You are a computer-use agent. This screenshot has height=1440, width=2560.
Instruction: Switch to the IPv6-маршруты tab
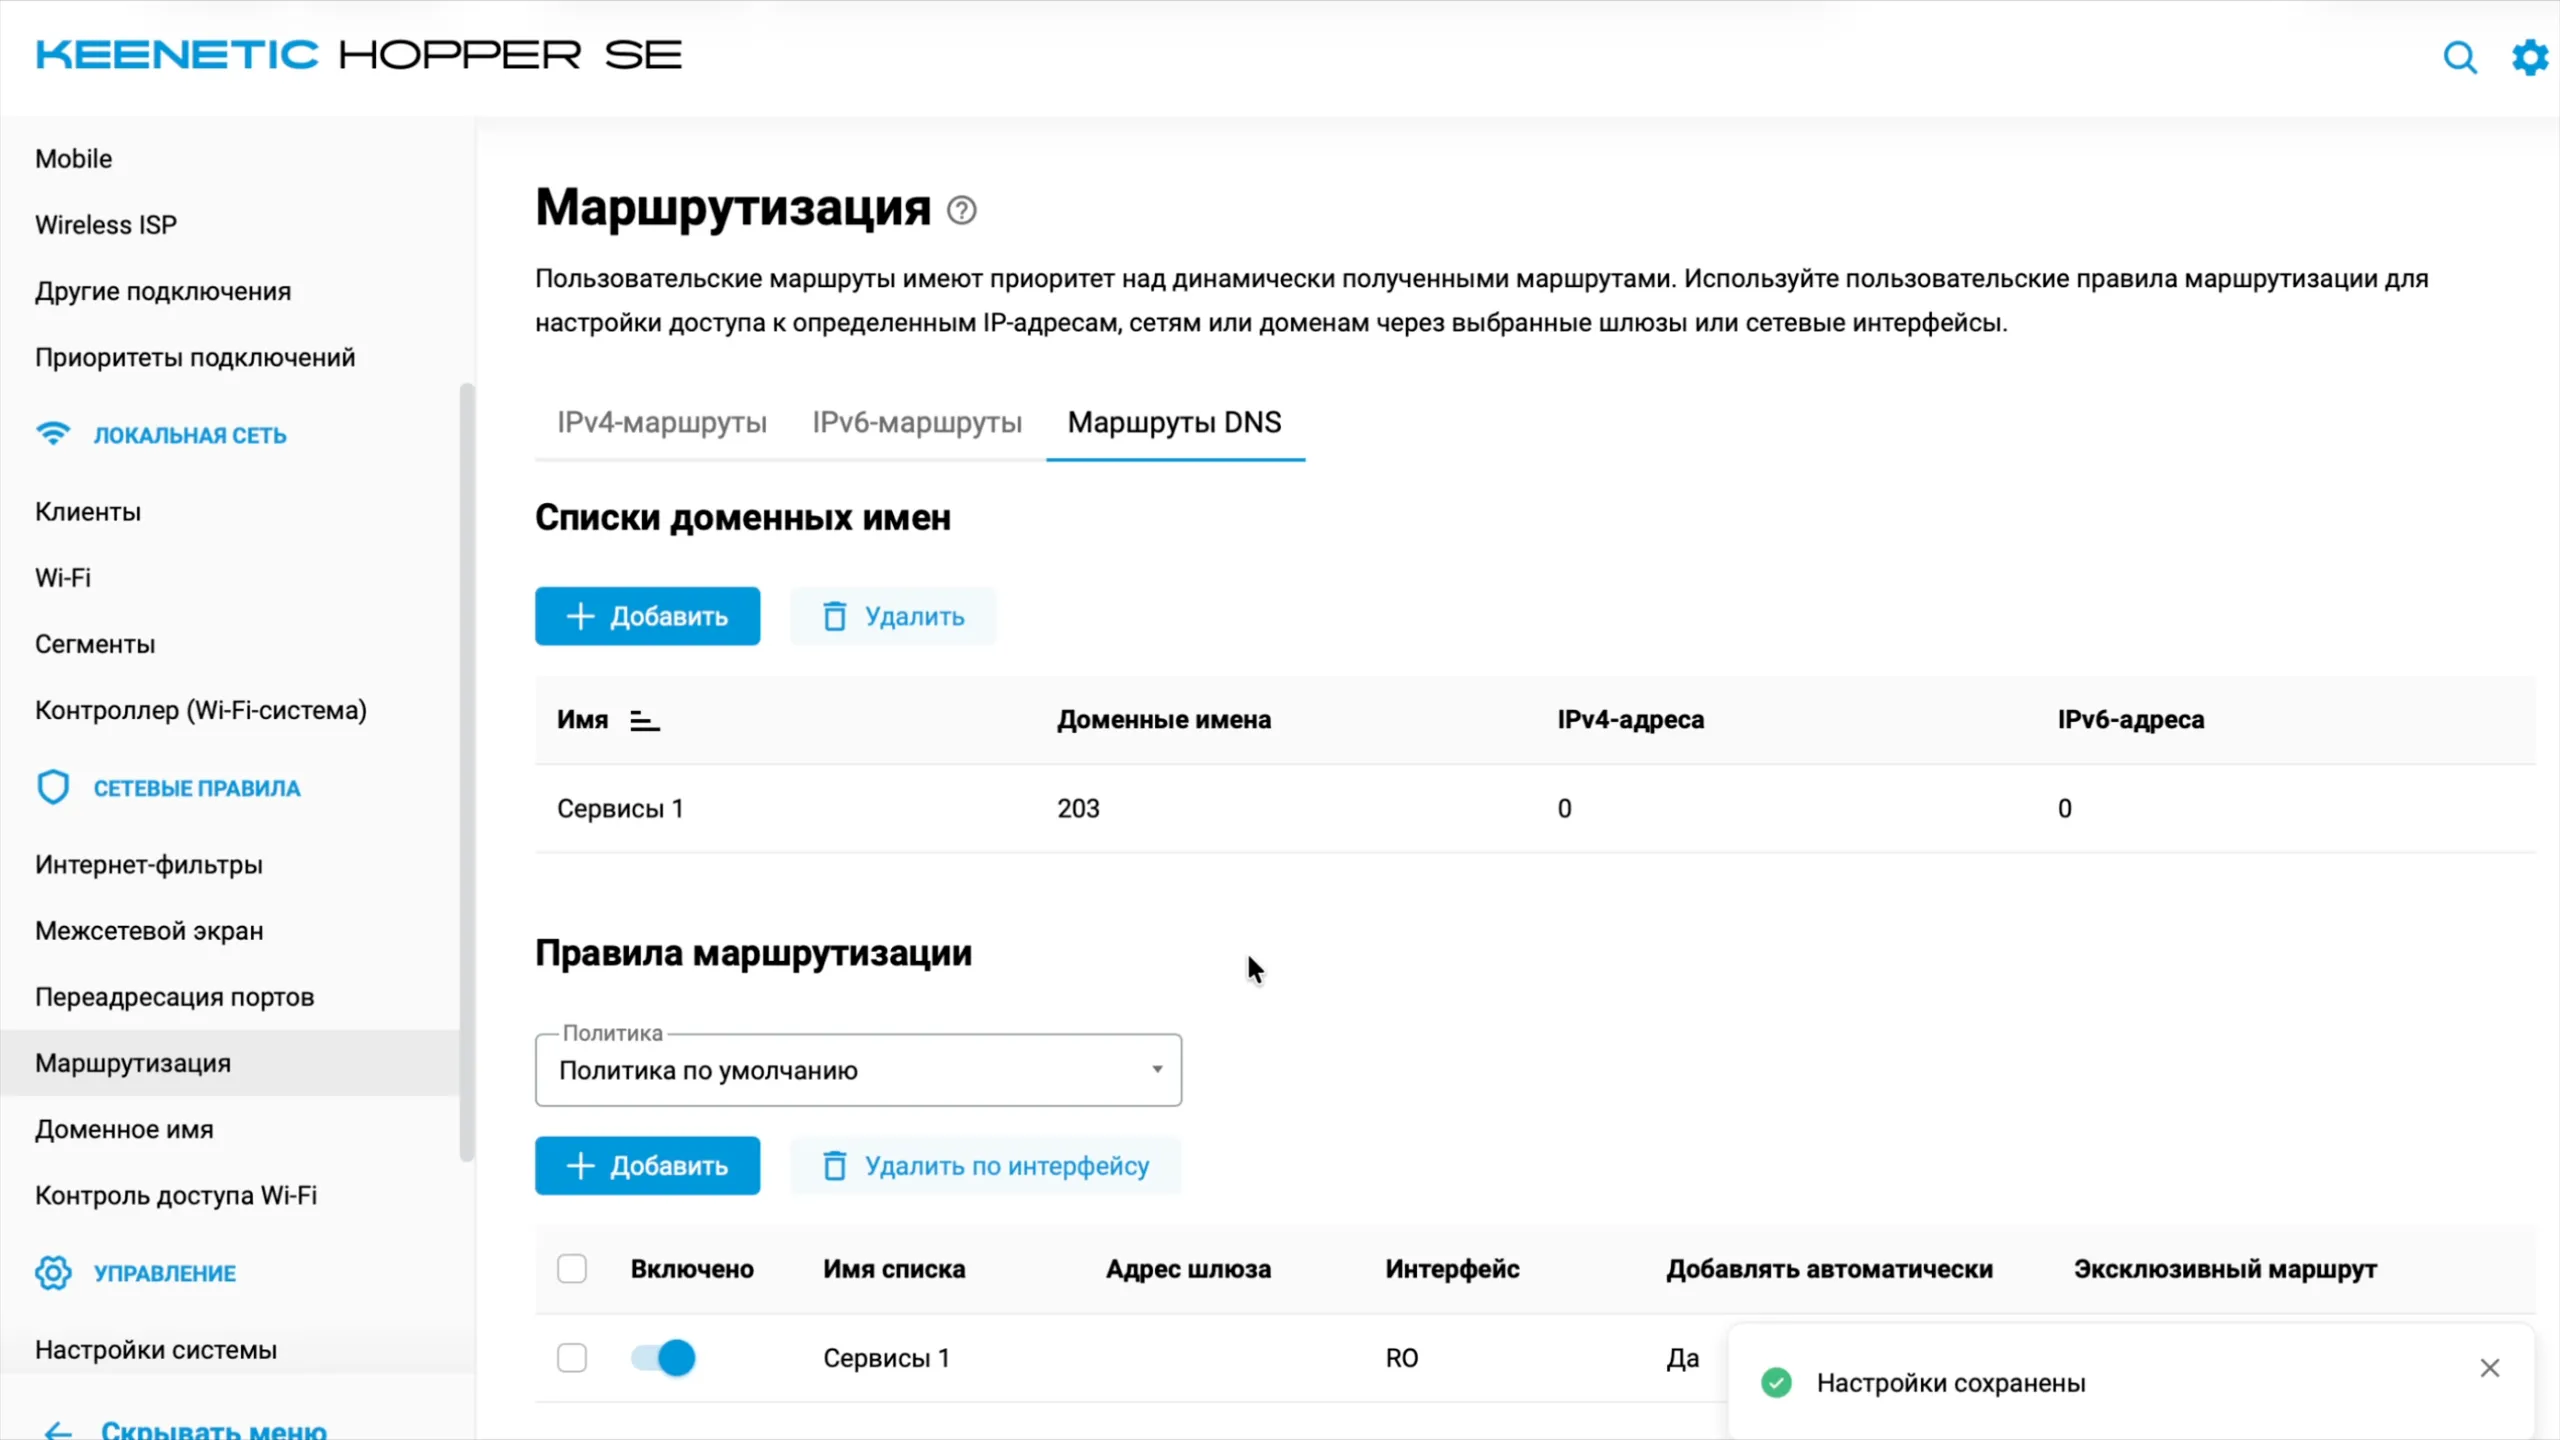click(917, 422)
